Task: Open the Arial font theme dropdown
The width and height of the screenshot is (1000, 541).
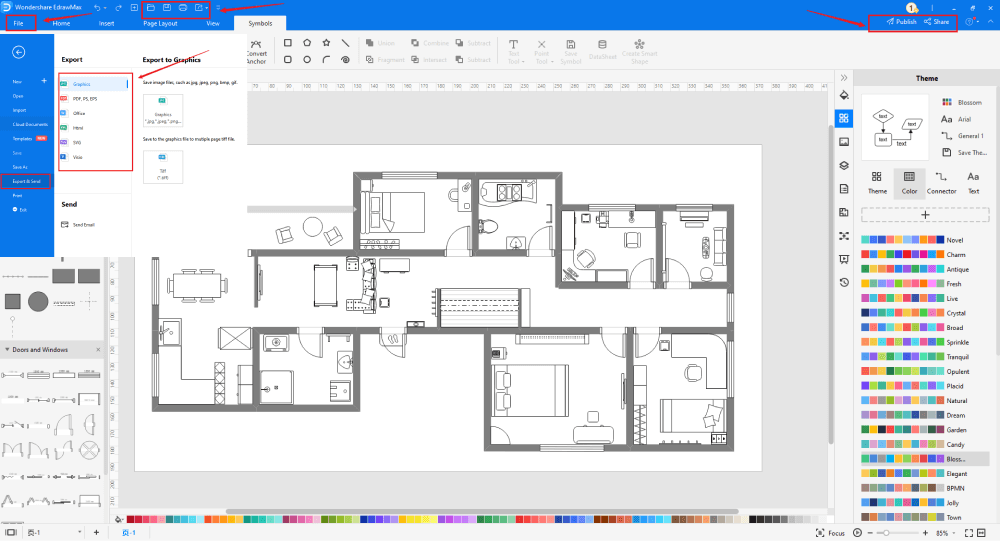Action: tap(957, 119)
